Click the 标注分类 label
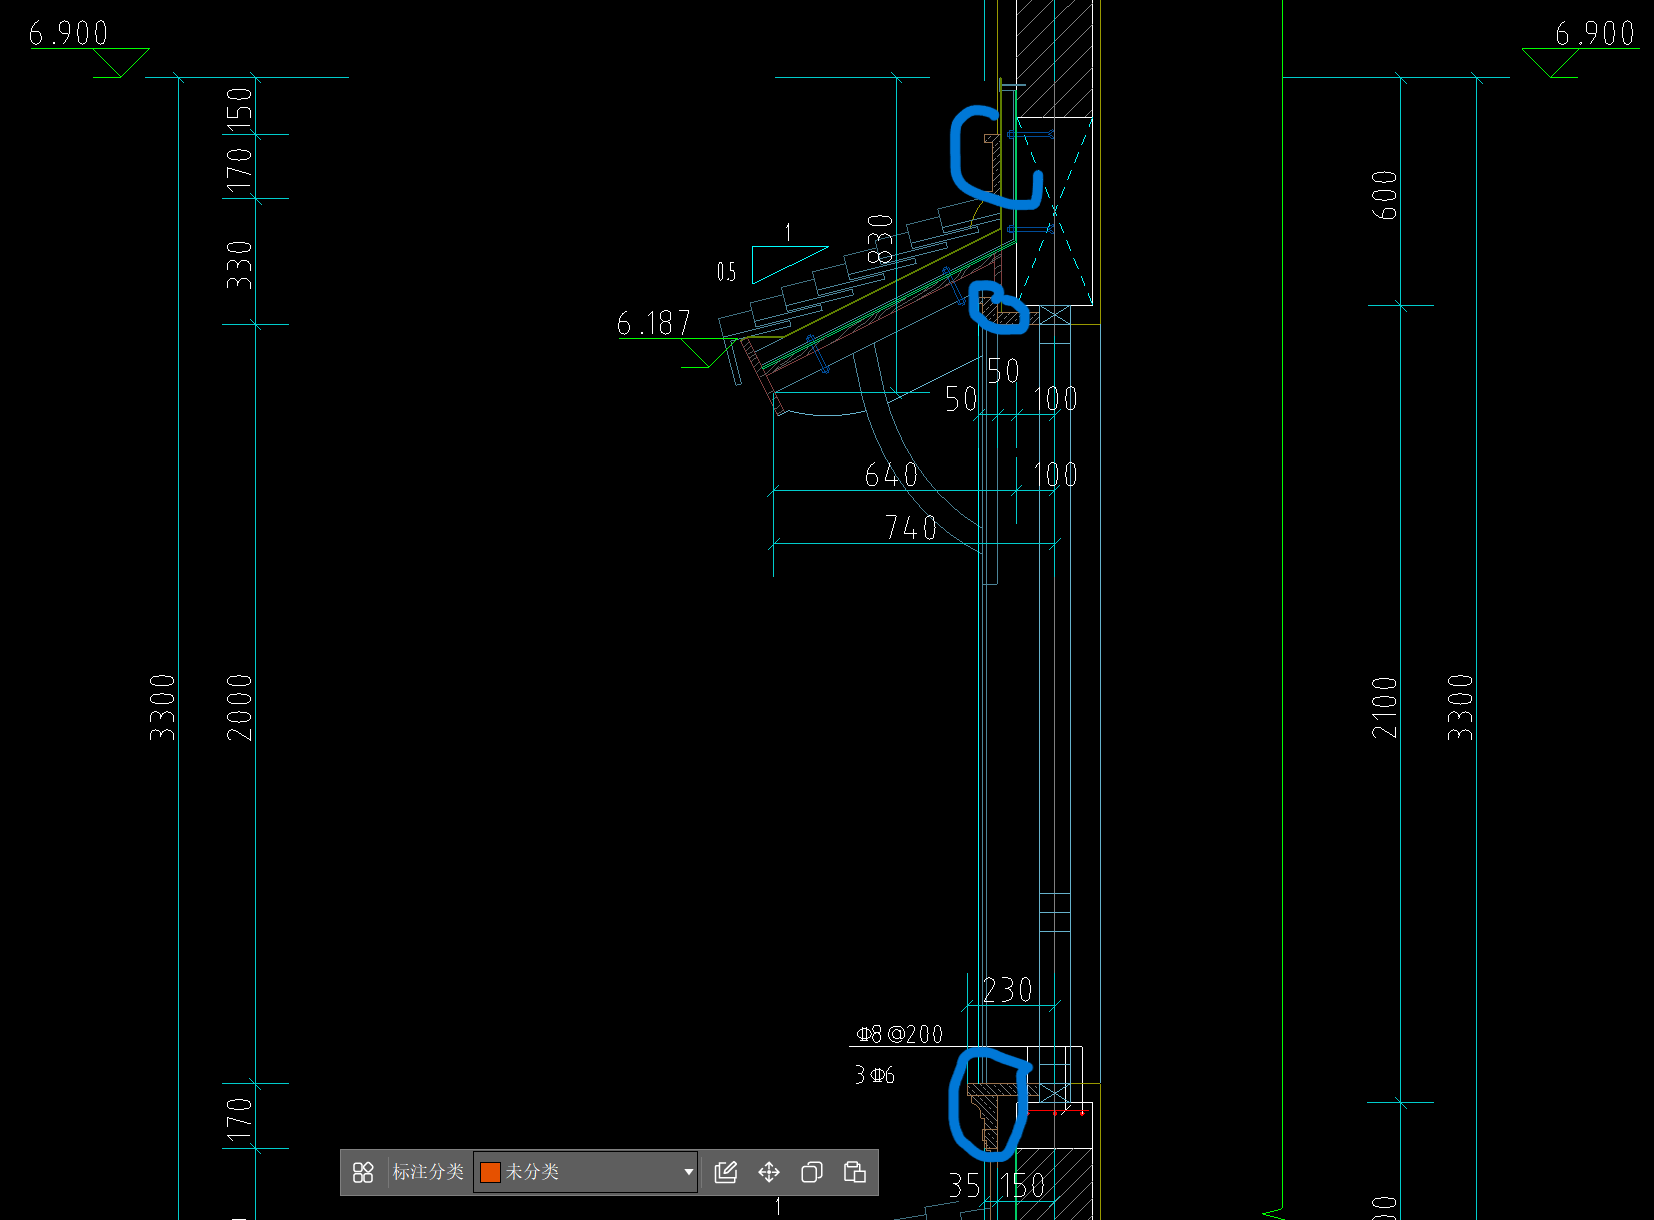The width and height of the screenshot is (1654, 1220). (x=428, y=1172)
